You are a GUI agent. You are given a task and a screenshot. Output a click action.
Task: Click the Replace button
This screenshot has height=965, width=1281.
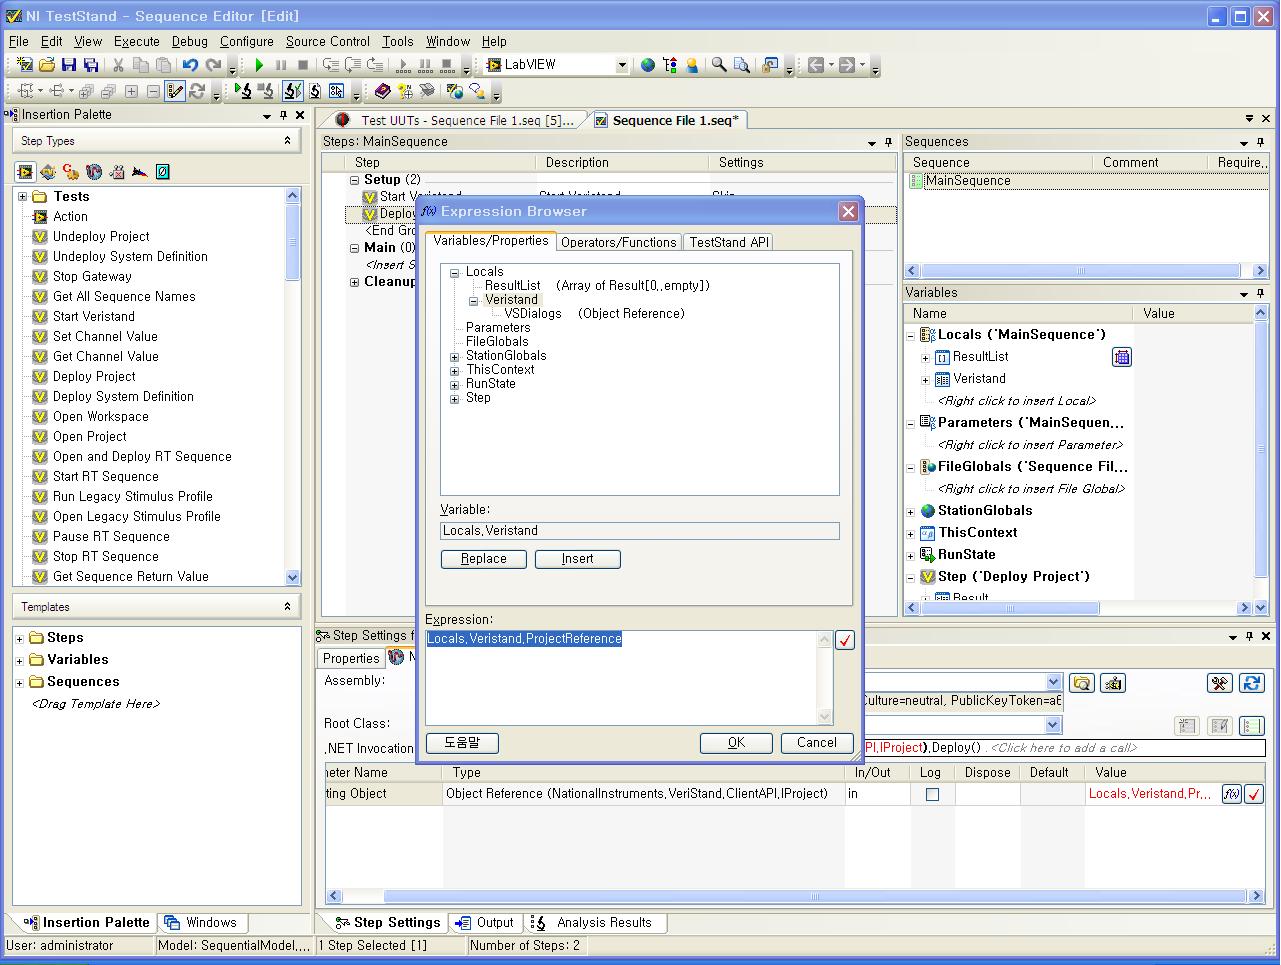tap(484, 559)
